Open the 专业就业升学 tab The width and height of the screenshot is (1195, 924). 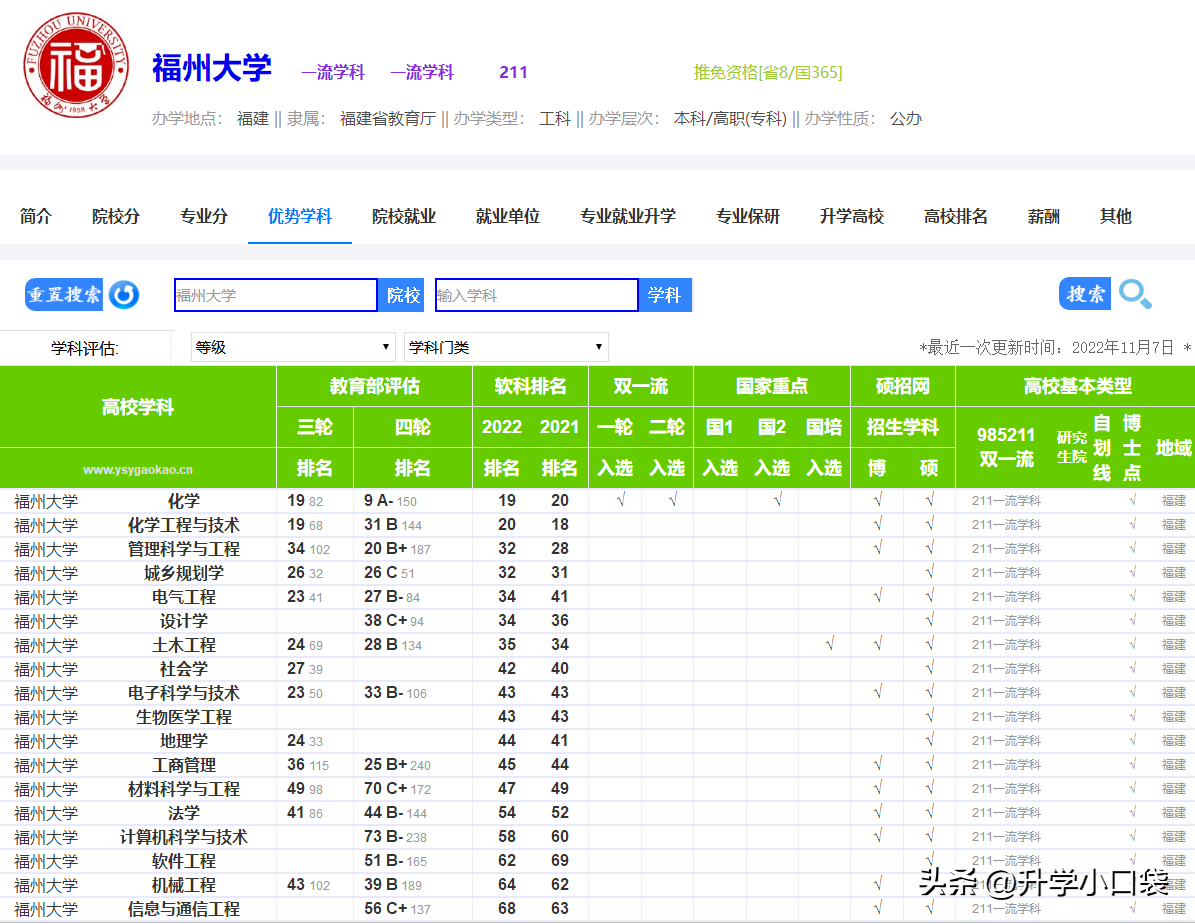627,217
